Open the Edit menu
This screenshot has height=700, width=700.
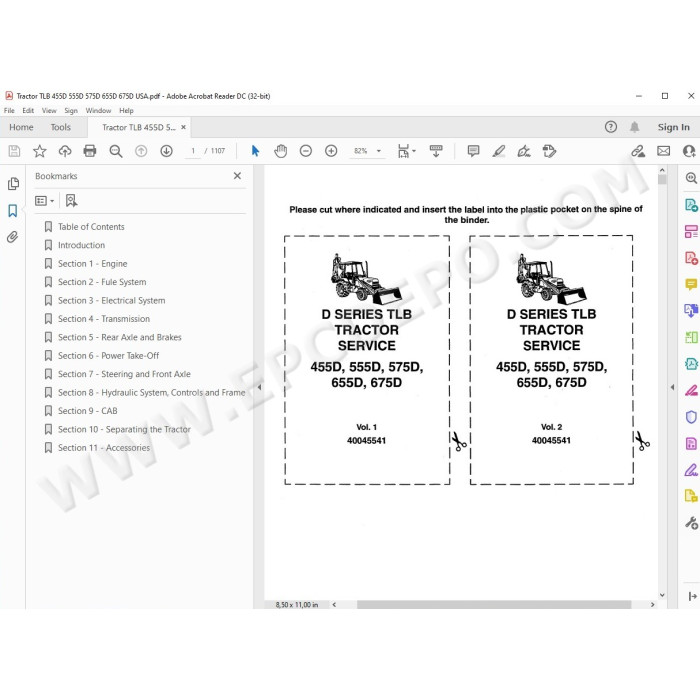tap(28, 111)
